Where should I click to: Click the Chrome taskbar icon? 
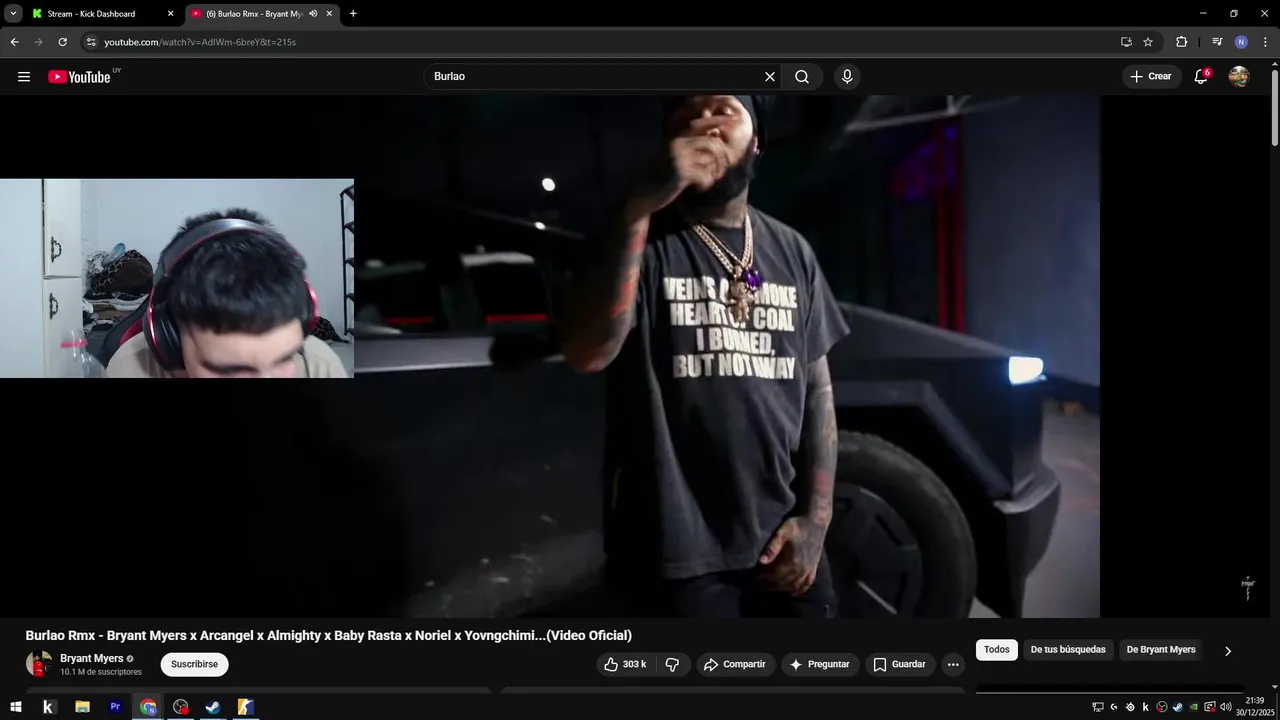coord(148,707)
